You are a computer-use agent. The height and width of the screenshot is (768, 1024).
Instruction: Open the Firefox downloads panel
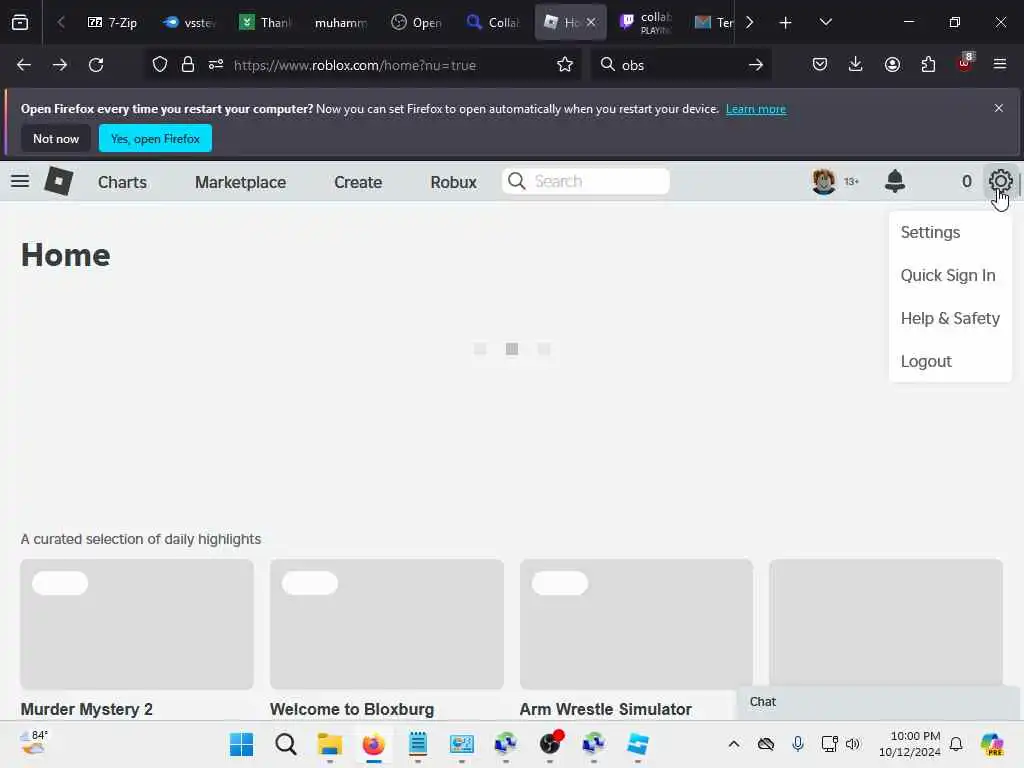pos(856,65)
